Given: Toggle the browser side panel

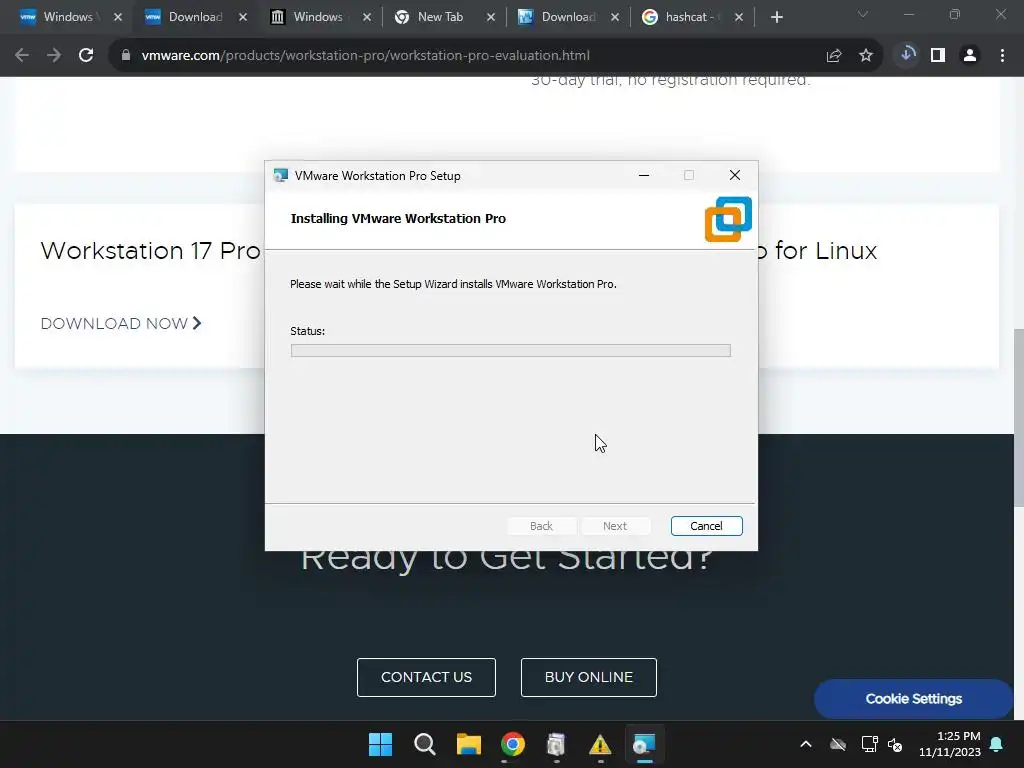Looking at the screenshot, I should coord(938,56).
